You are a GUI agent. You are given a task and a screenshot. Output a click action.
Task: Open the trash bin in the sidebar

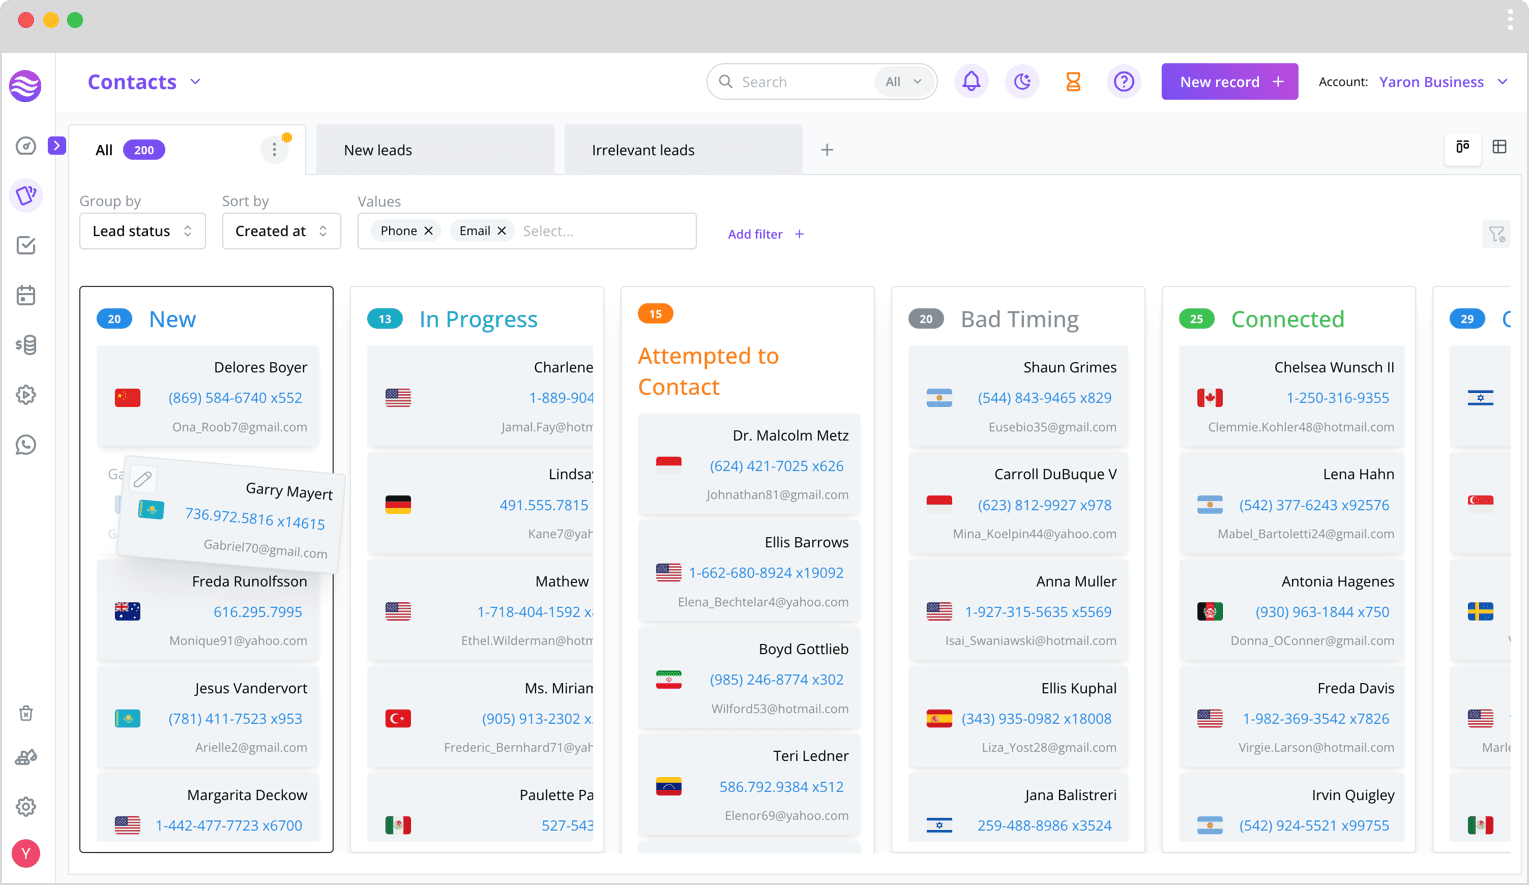pos(26,713)
